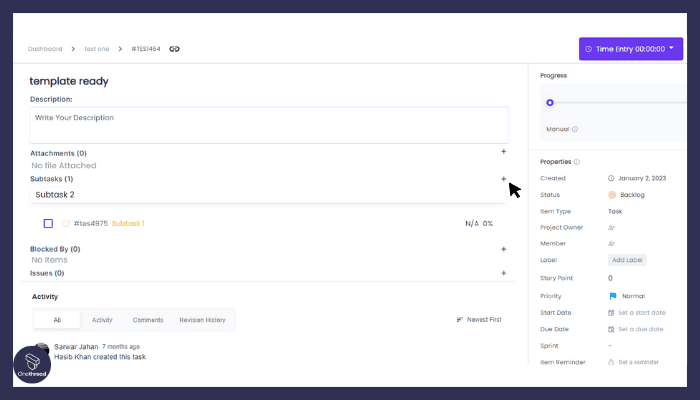Click the Newest First sort icon

coord(459,320)
